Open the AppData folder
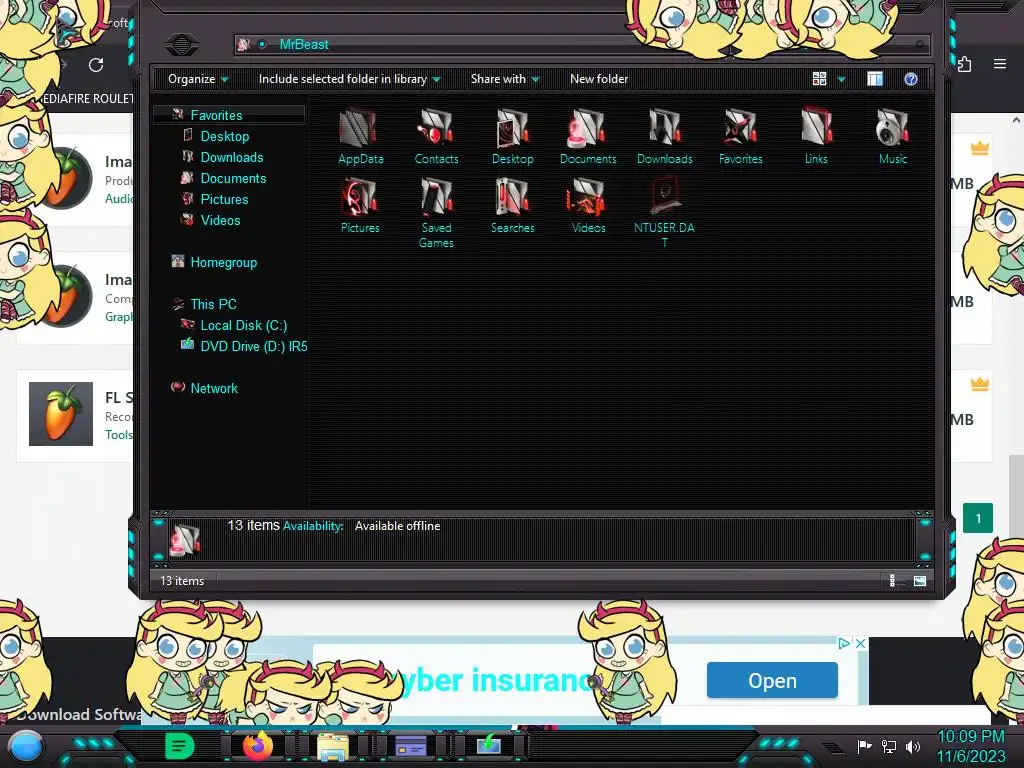Viewport: 1024px width, 768px height. coord(360,136)
